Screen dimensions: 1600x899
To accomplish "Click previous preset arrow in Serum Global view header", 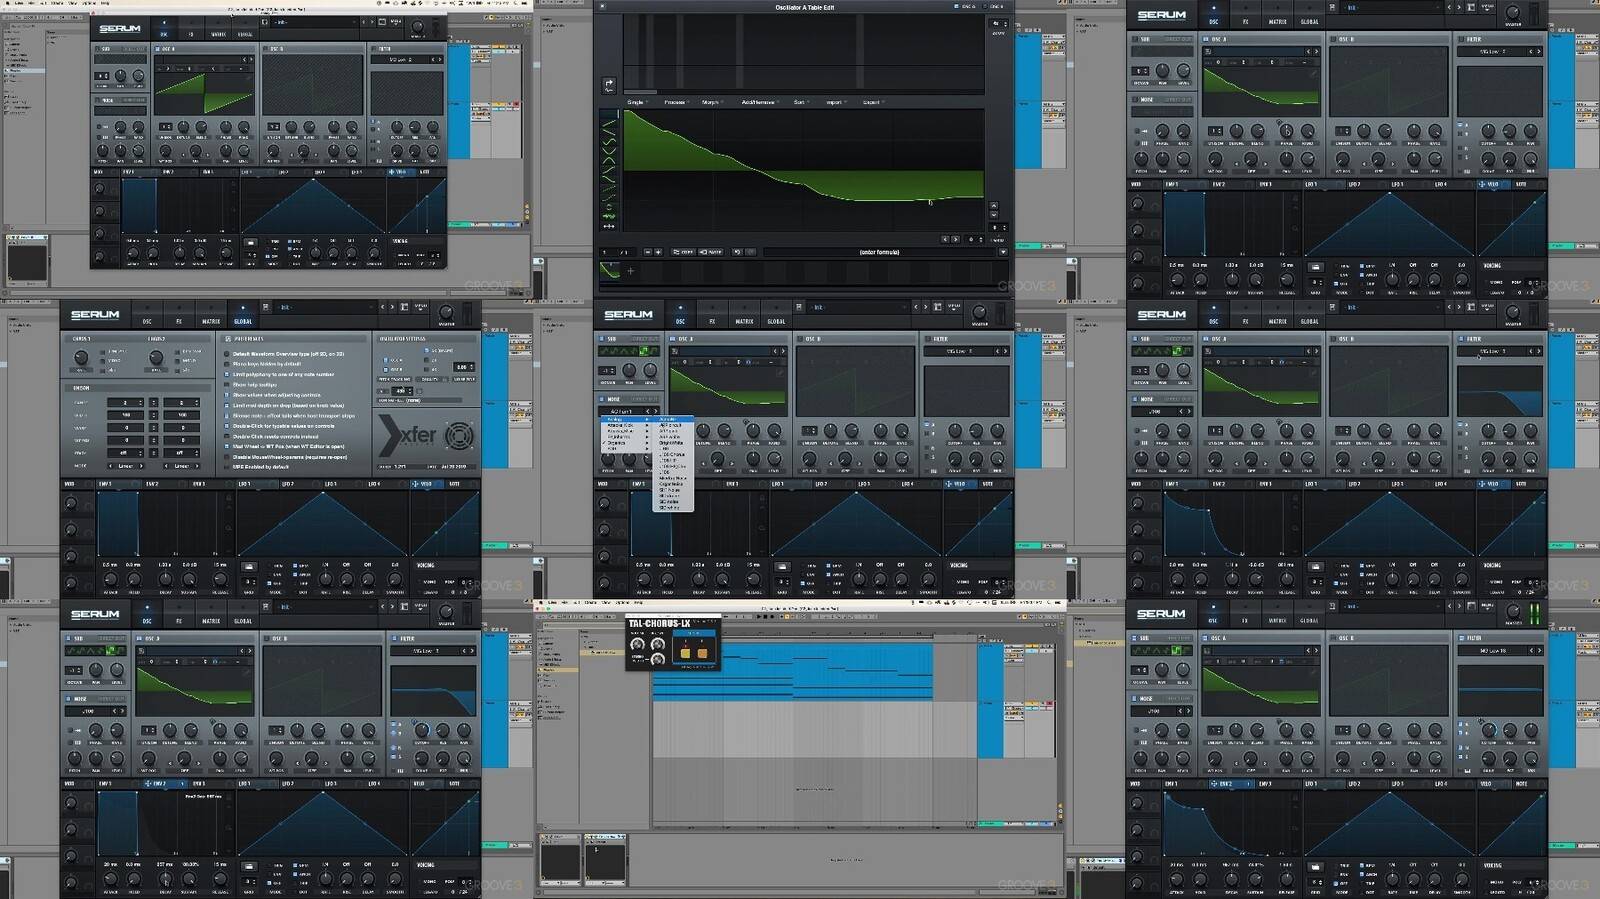I will coord(383,307).
